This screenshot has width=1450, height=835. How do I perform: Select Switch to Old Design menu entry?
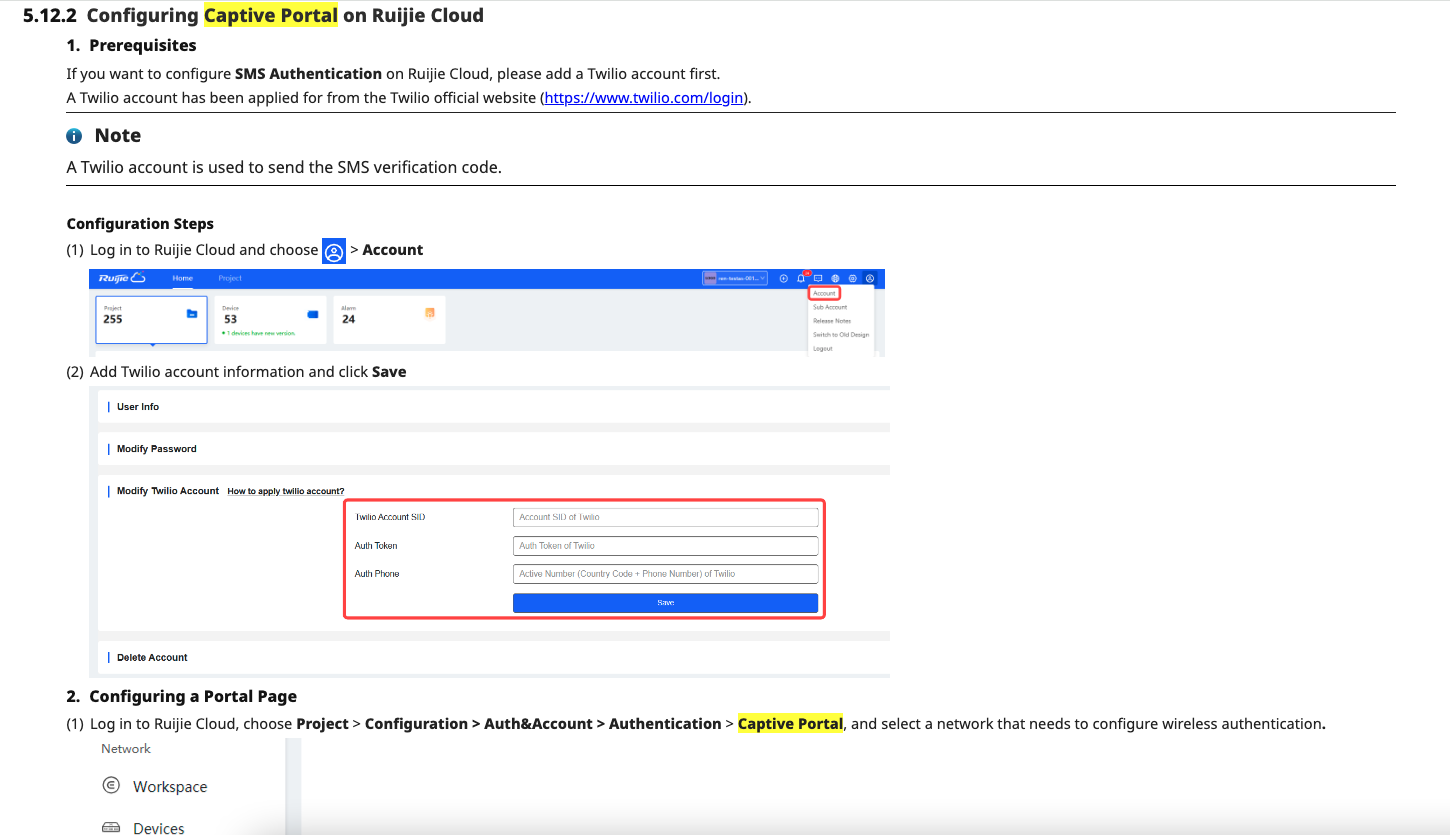[841, 335]
